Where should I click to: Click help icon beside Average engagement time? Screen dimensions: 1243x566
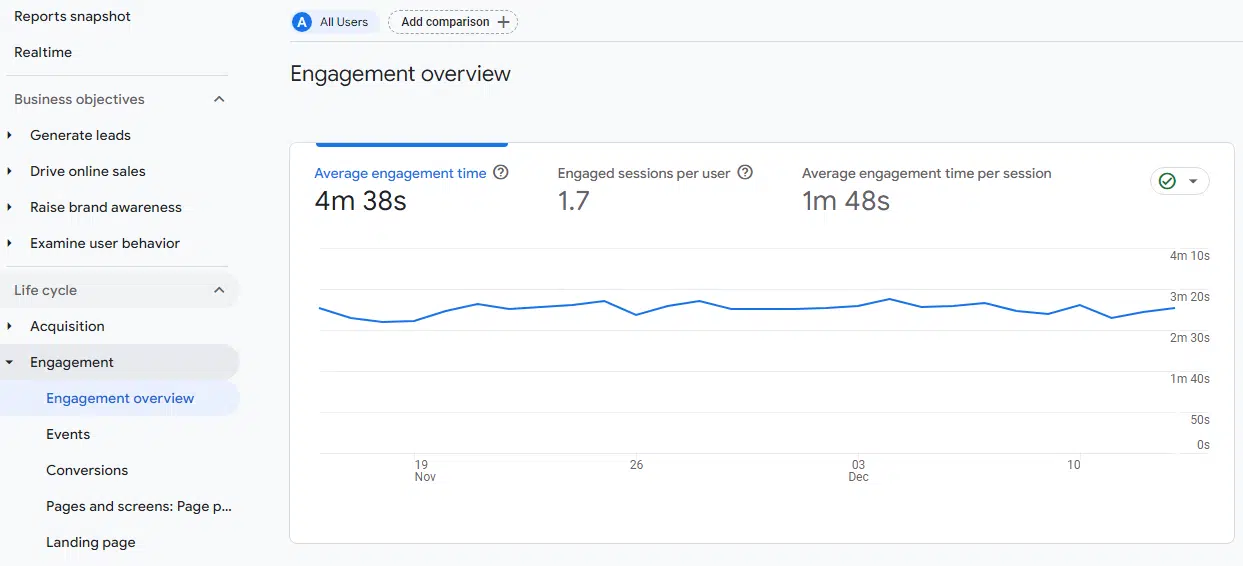point(501,172)
